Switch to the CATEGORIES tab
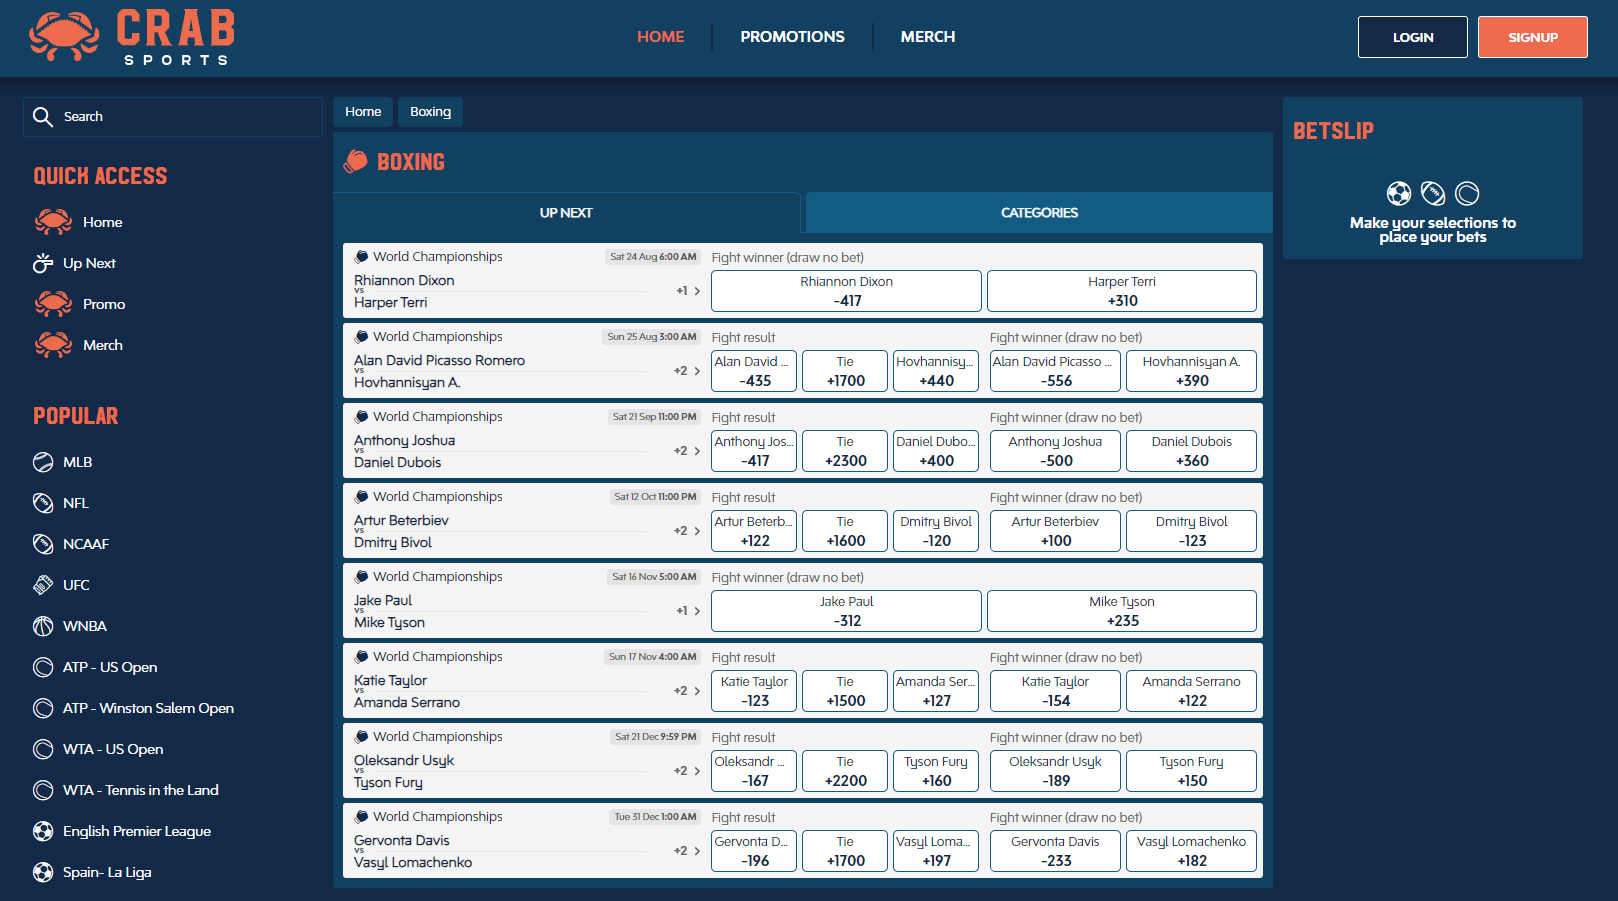The height and width of the screenshot is (901, 1618). click(x=1039, y=213)
